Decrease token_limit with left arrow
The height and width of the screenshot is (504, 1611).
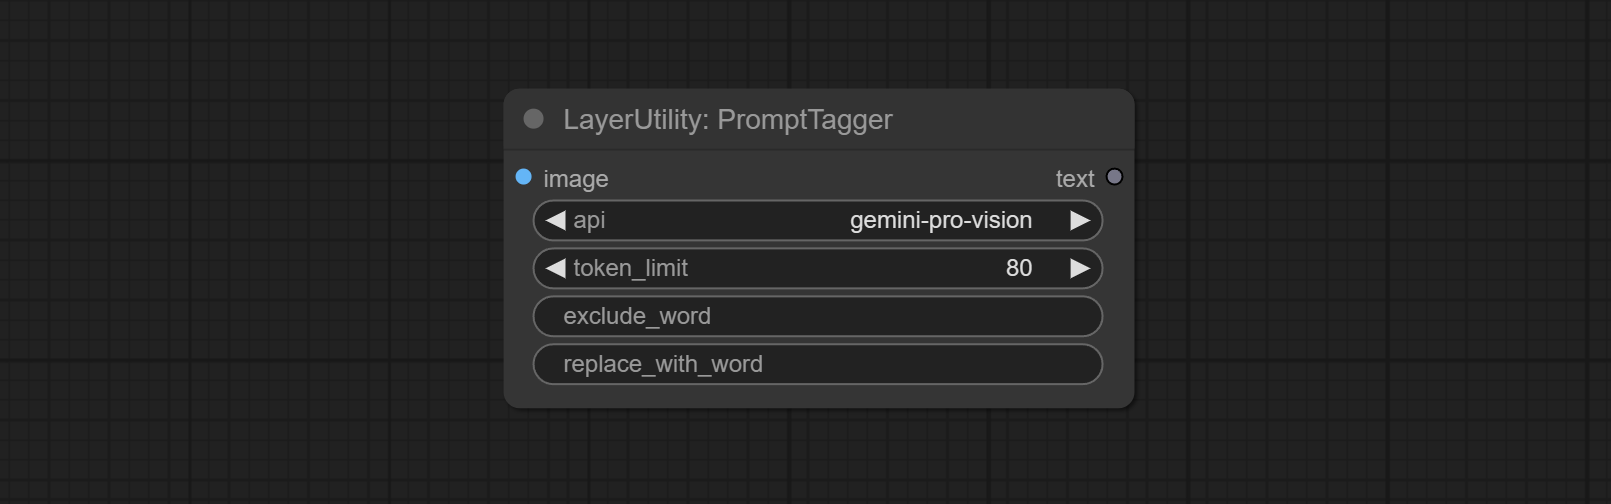556,268
